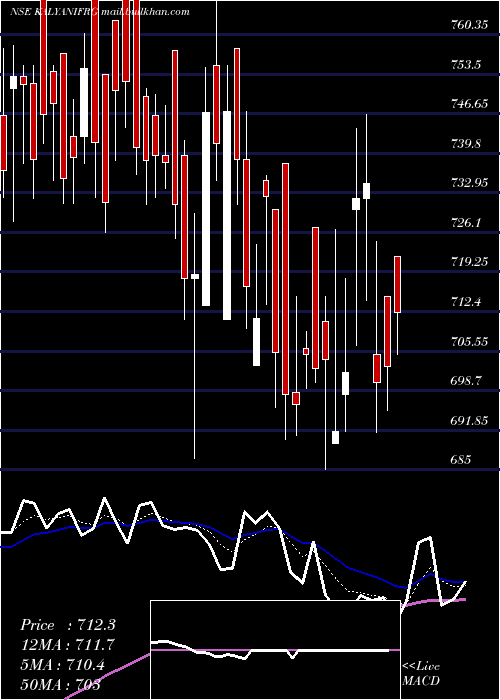
Task: Click the 726.1 price axis label
Action: (466, 223)
